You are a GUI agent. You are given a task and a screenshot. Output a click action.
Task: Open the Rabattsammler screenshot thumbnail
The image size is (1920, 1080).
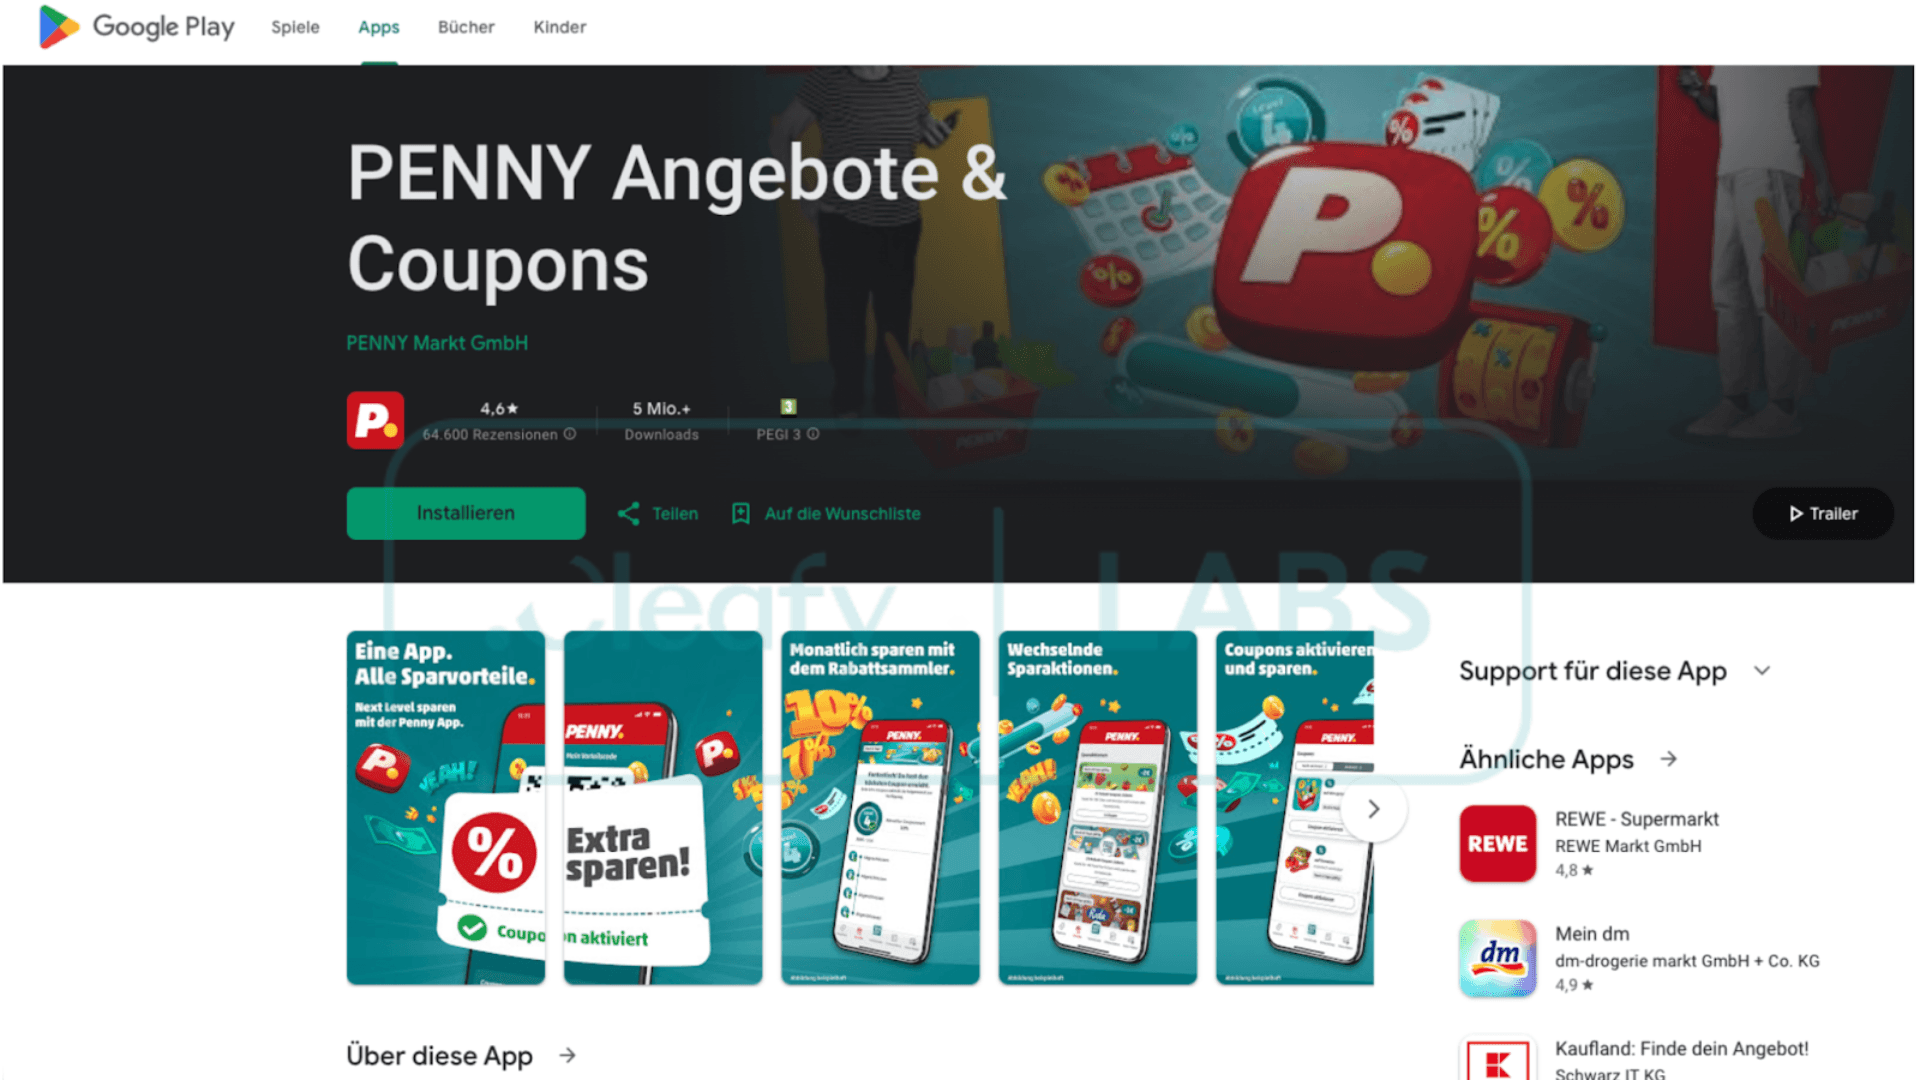(880, 808)
